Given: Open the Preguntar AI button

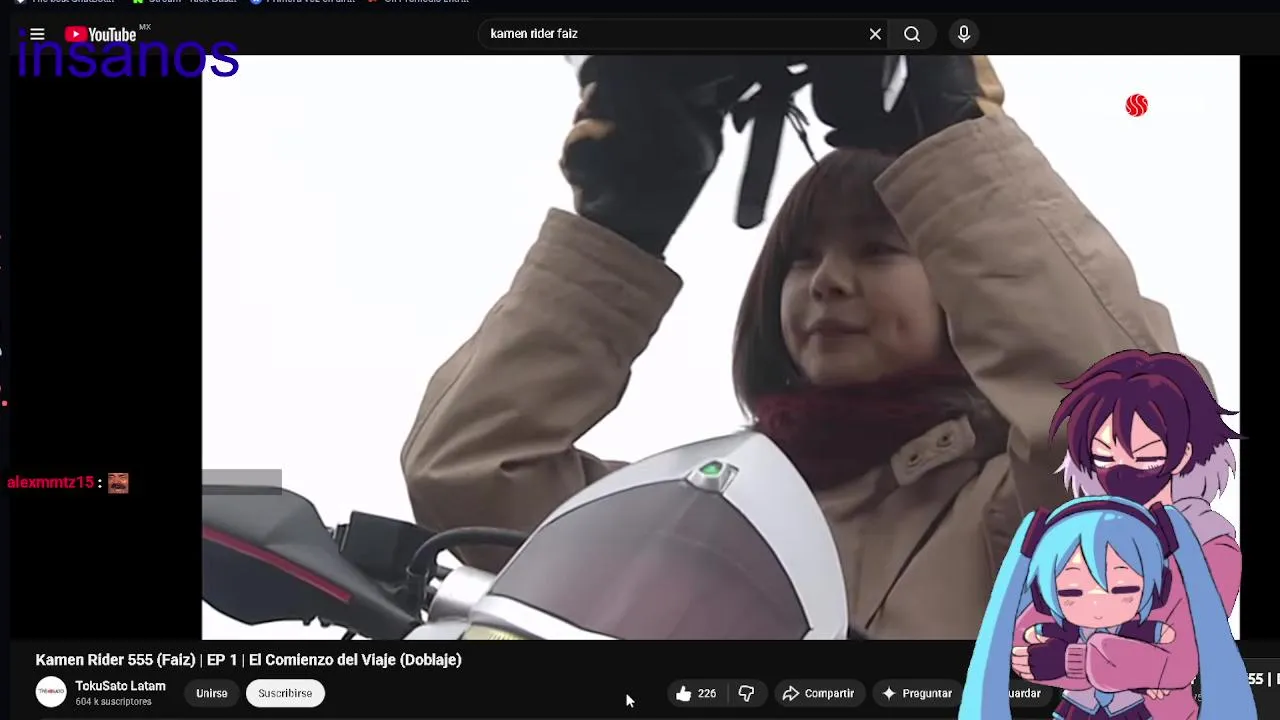Looking at the screenshot, I should [x=917, y=693].
